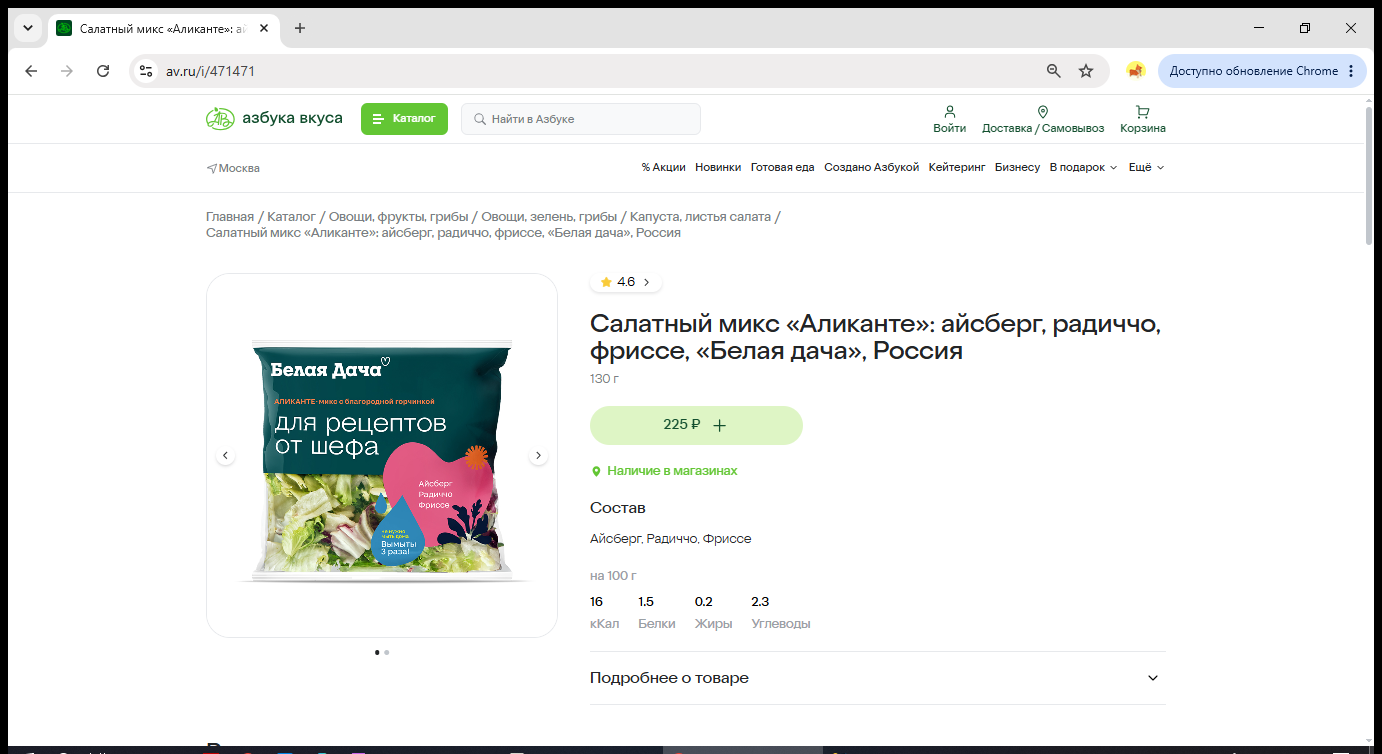Change the city from Москва

233,168
